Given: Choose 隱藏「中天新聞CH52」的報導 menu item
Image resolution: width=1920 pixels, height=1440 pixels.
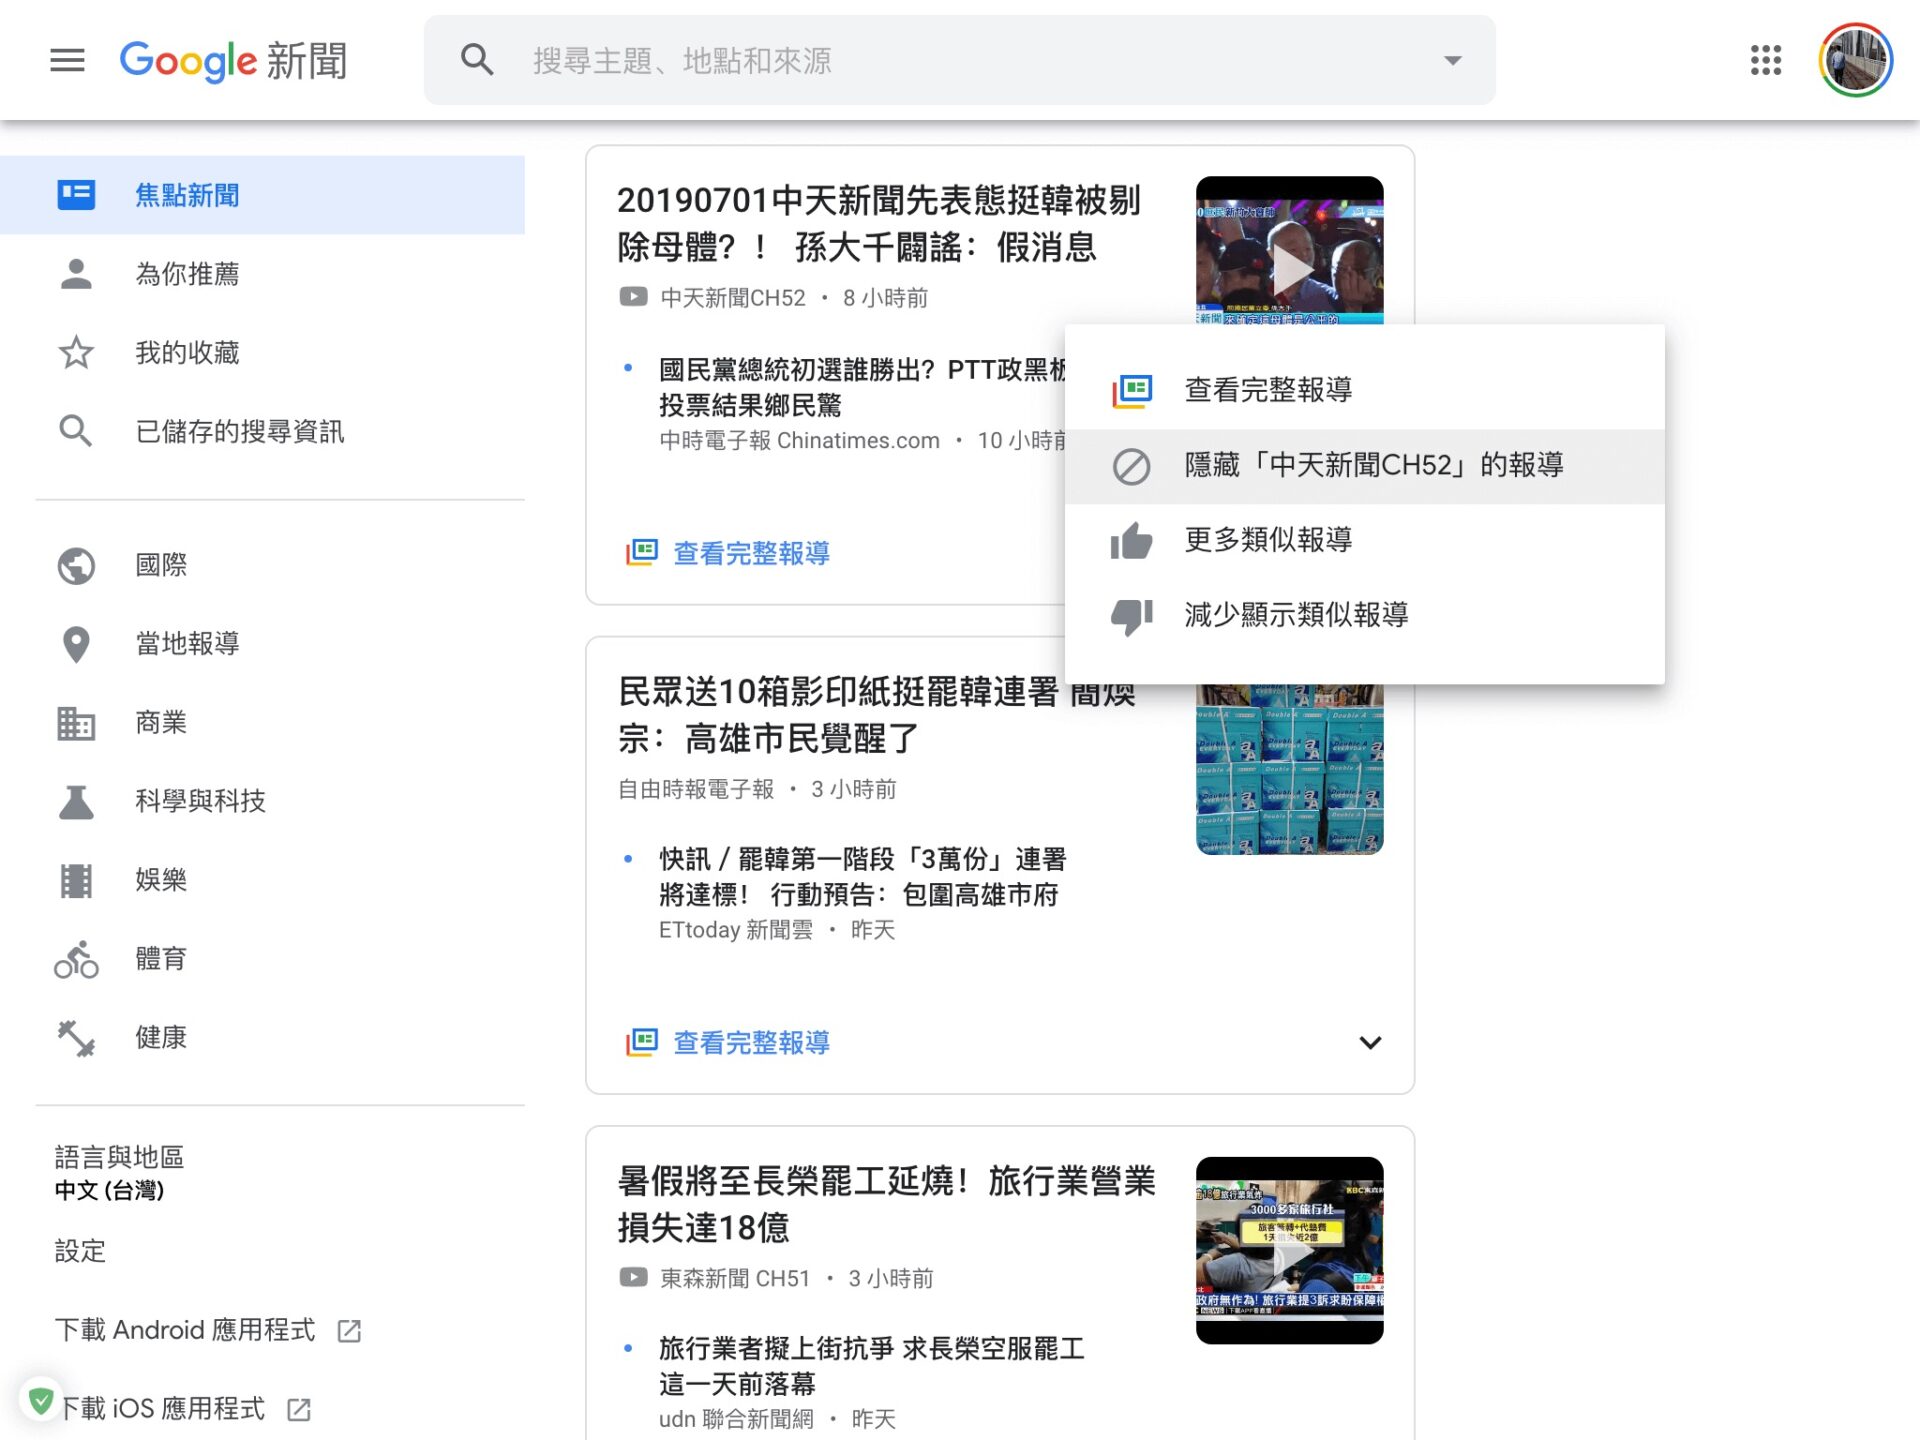Looking at the screenshot, I should 1365,466.
